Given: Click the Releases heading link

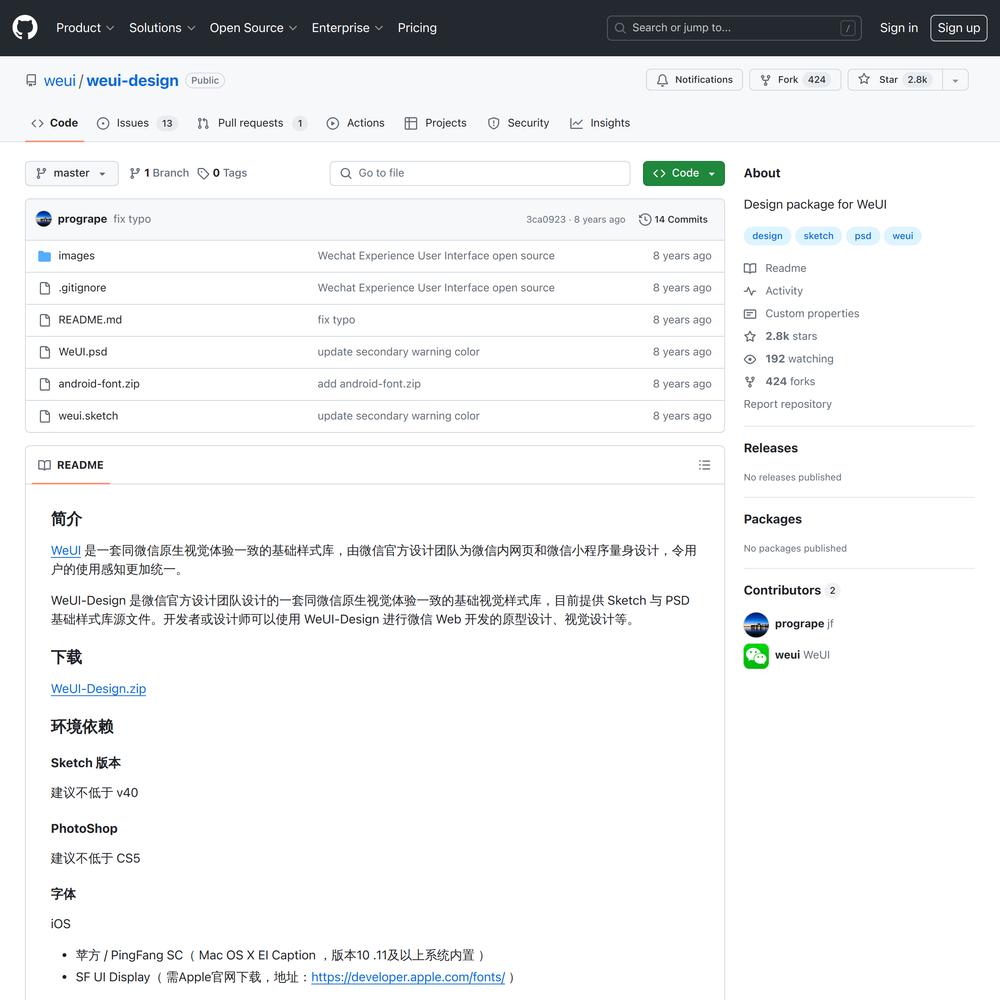Looking at the screenshot, I should point(770,448).
